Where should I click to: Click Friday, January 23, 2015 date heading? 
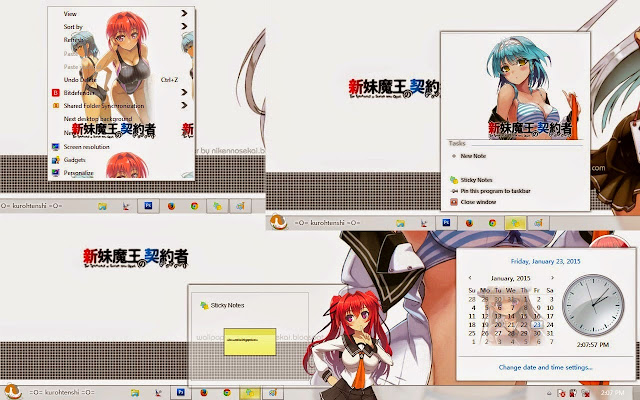[x=545, y=261]
